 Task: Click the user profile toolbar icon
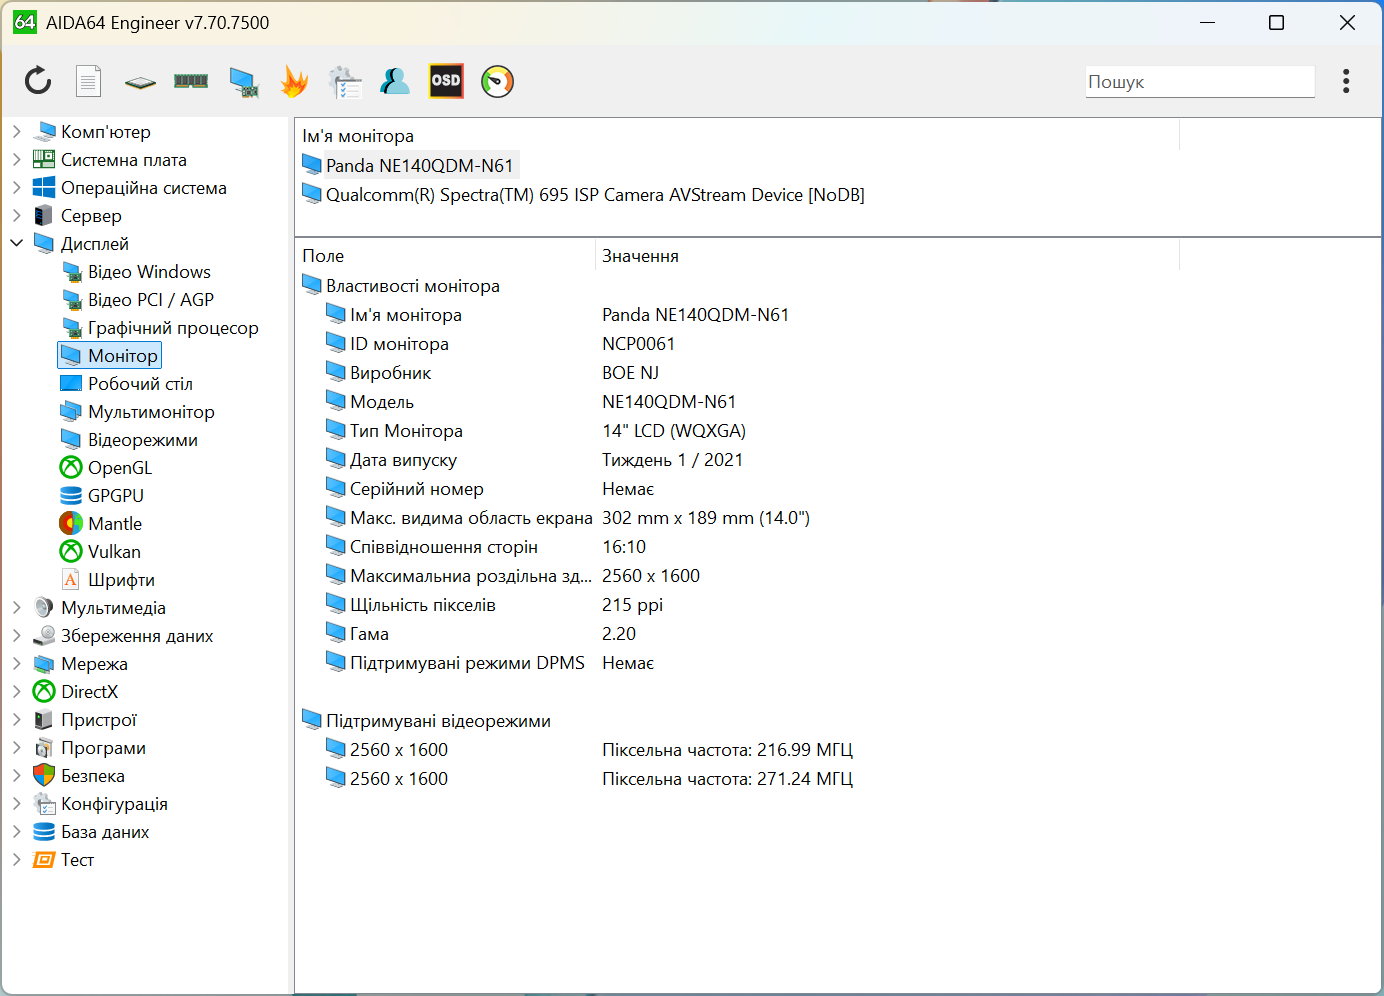(x=395, y=81)
